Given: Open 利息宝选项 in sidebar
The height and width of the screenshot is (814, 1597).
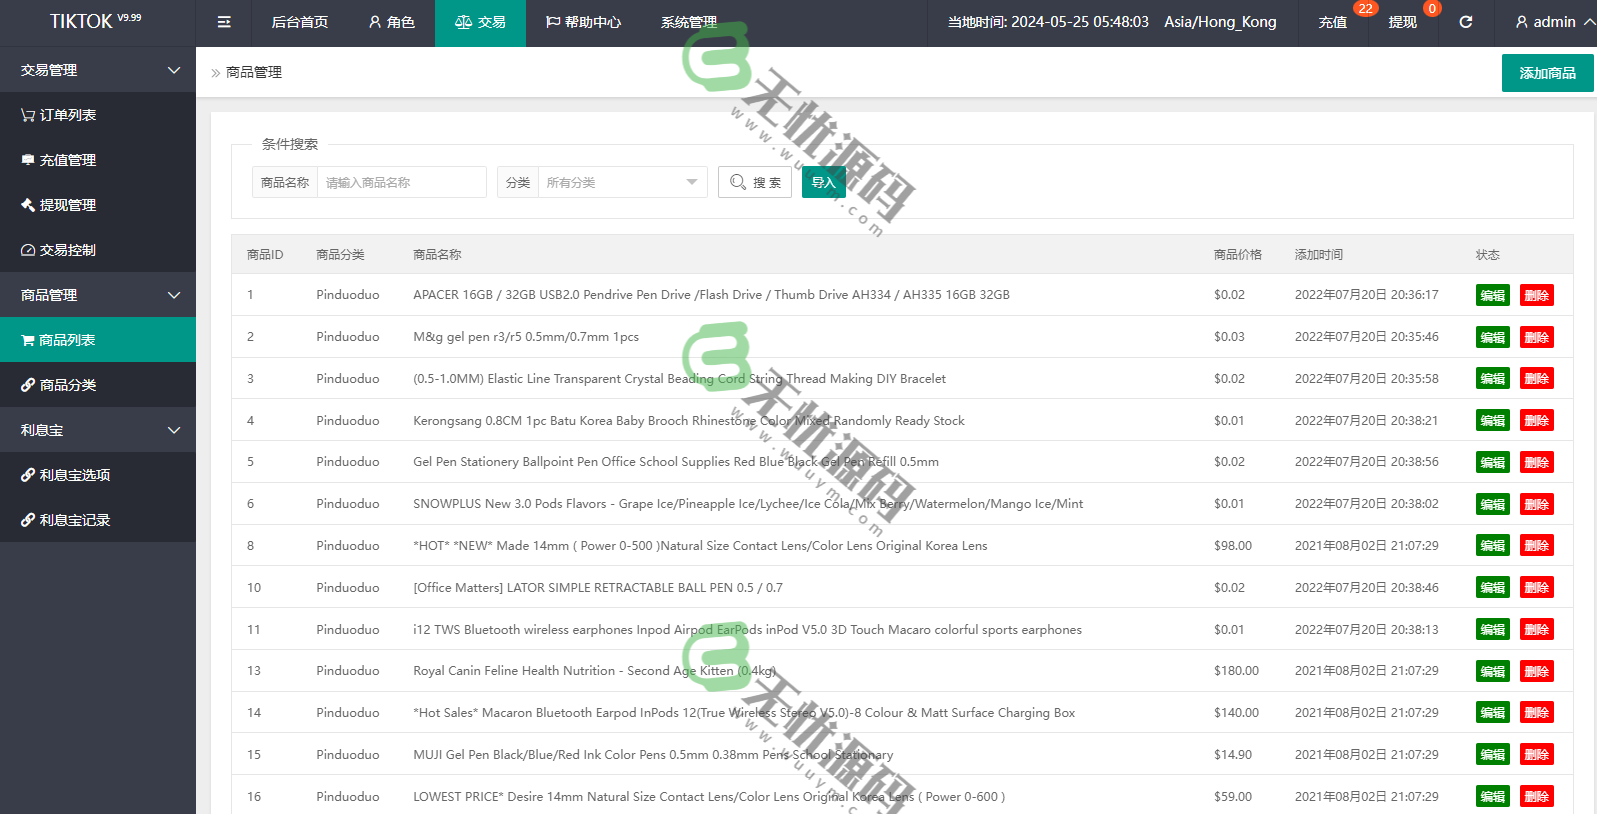Looking at the screenshot, I should pyautogui.click(x=74, y=475).
